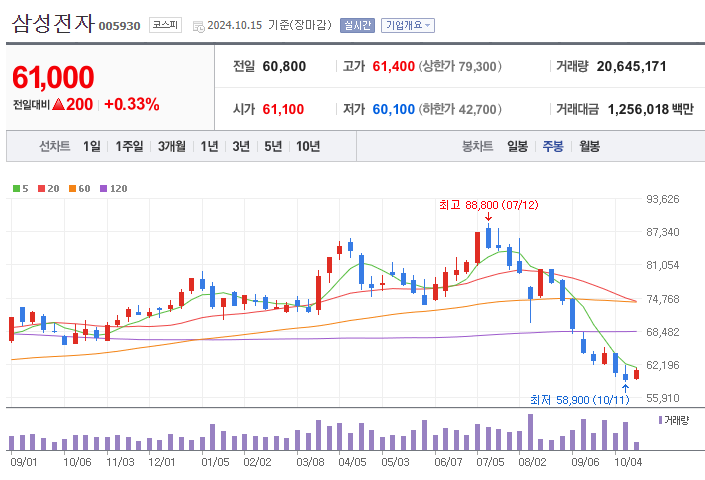
Task: Click the green 5 moving-average swatch
Action: 16,188
